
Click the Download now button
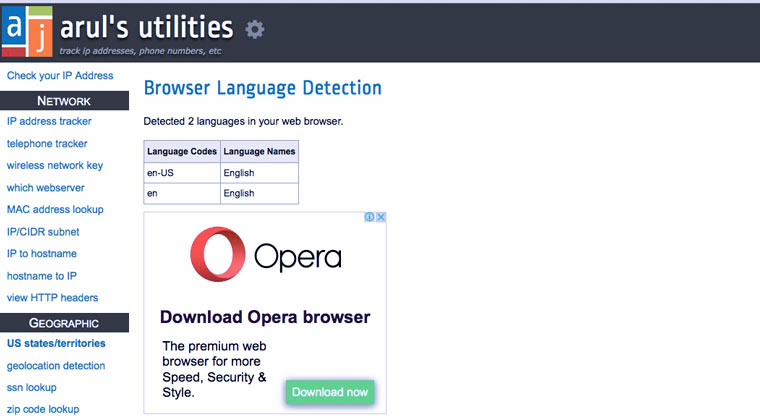(330, 392)
